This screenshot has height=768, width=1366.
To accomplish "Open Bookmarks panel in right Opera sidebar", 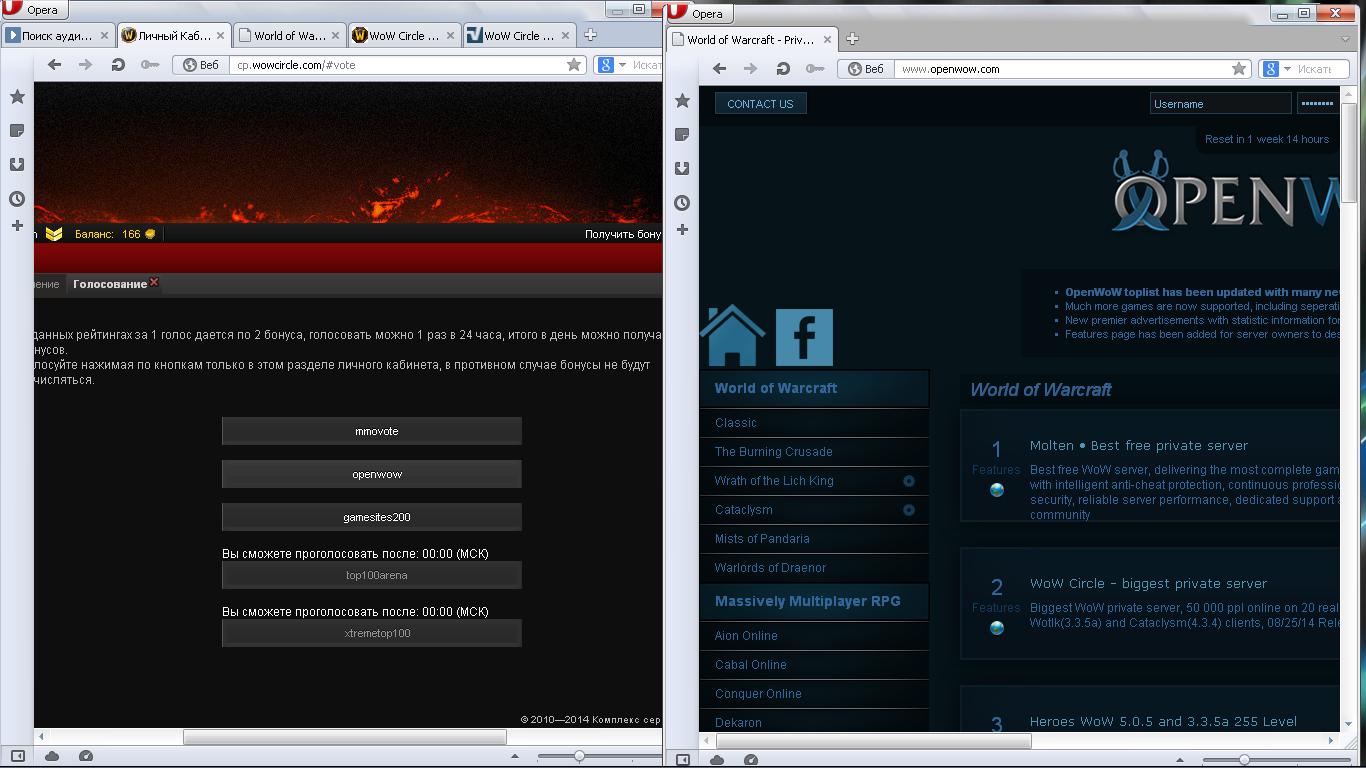I will pyautogui.click(x=682, y=101).
